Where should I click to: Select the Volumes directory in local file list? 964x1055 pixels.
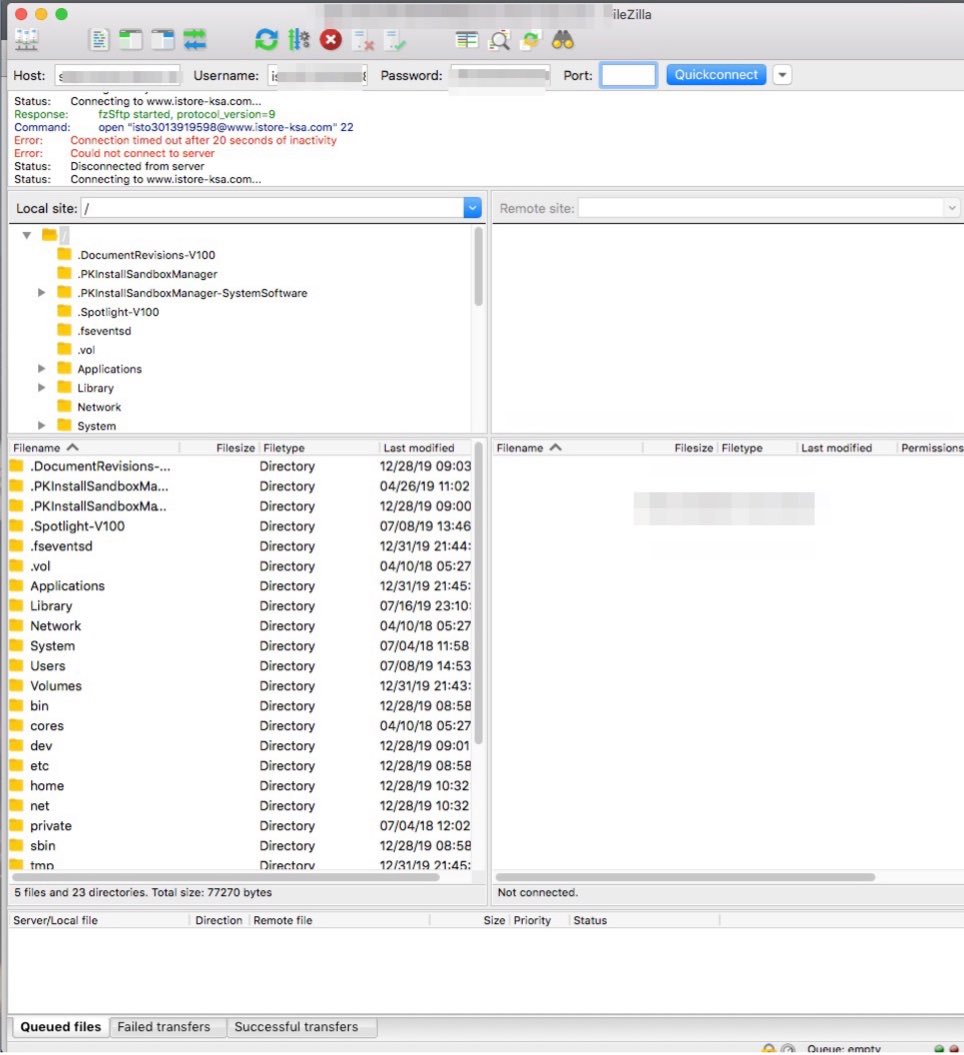(x=241, y=686)
